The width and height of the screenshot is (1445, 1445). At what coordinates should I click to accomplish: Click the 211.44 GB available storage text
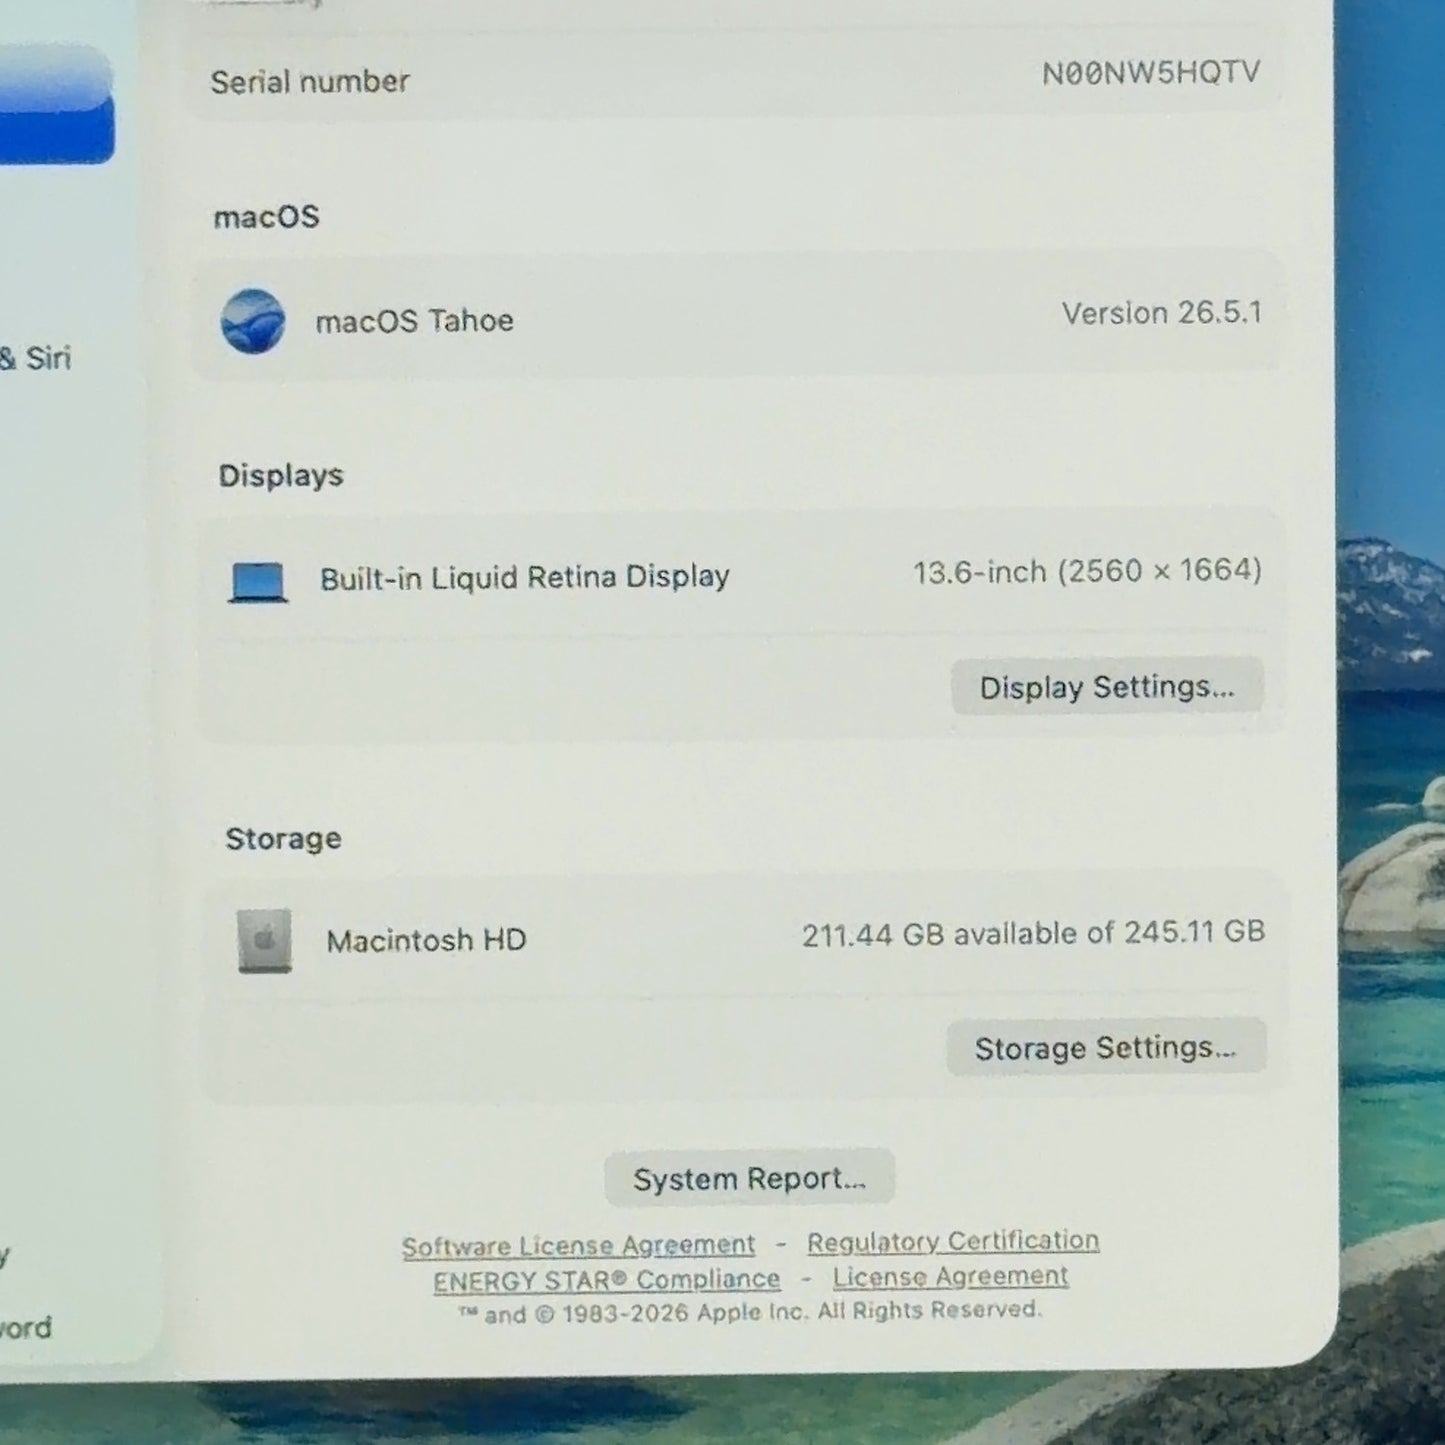point(1033,933)
